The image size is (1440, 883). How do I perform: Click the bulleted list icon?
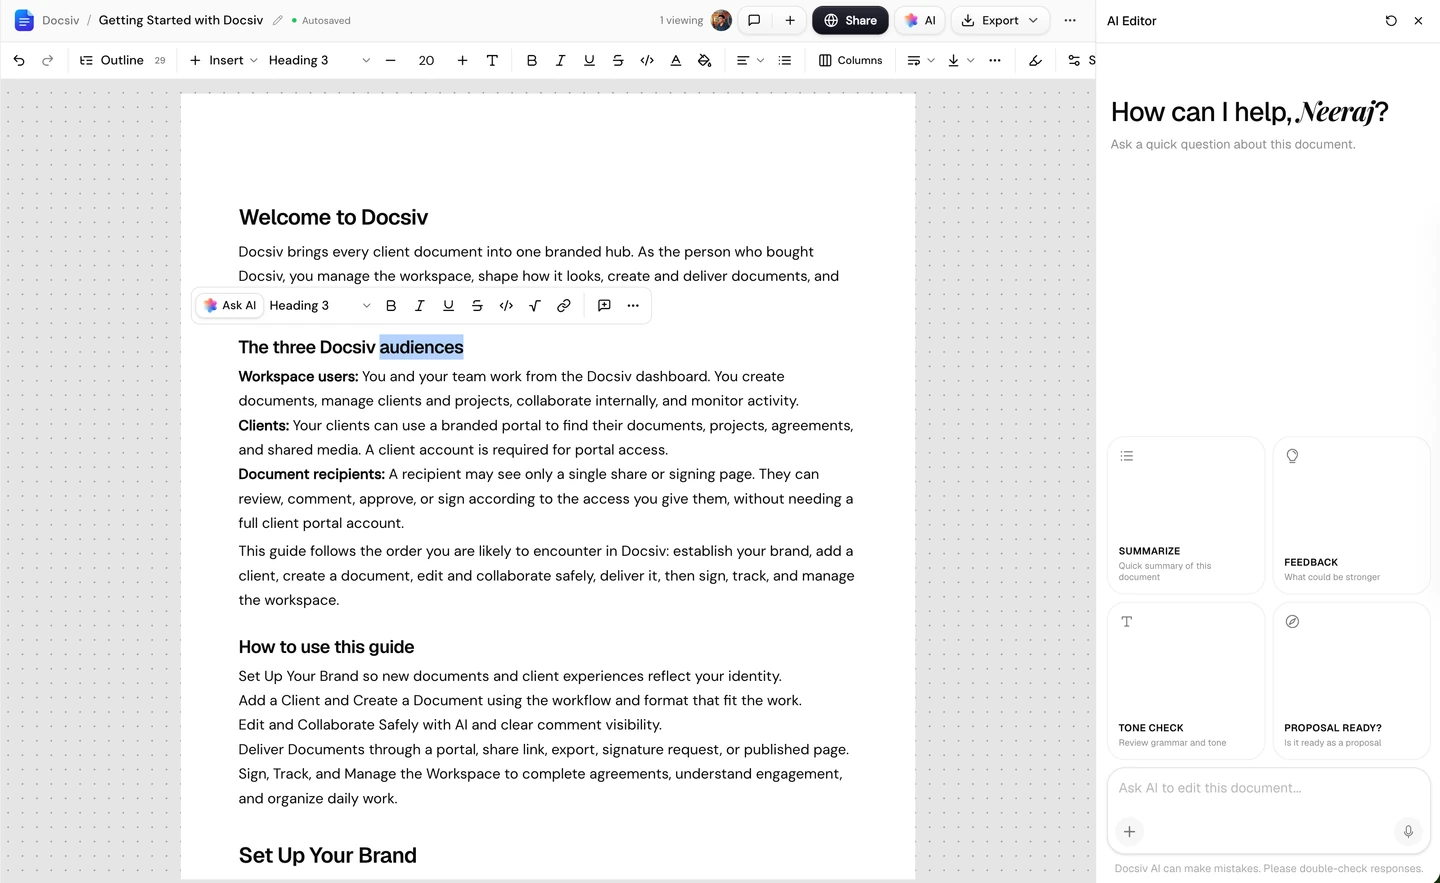tap(785, 60)
